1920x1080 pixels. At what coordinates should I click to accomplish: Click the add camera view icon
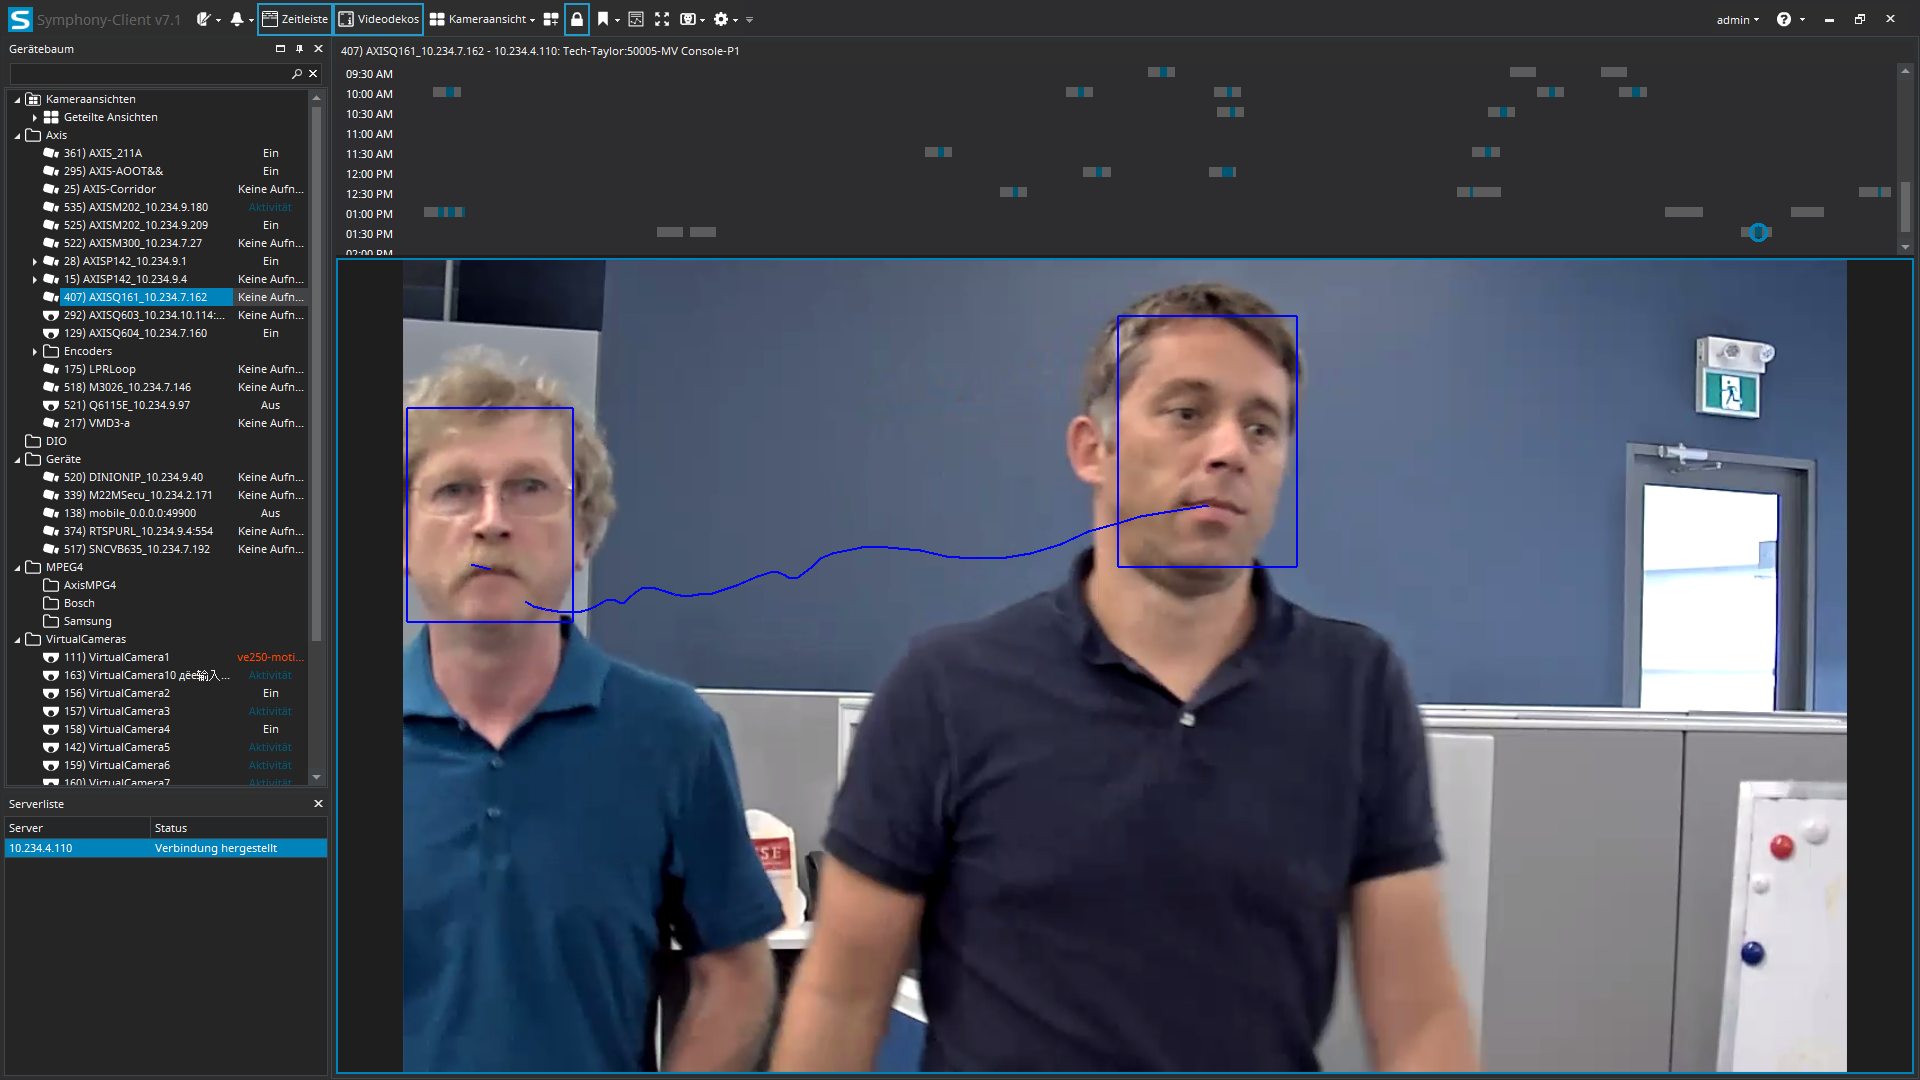coord(551,19)
